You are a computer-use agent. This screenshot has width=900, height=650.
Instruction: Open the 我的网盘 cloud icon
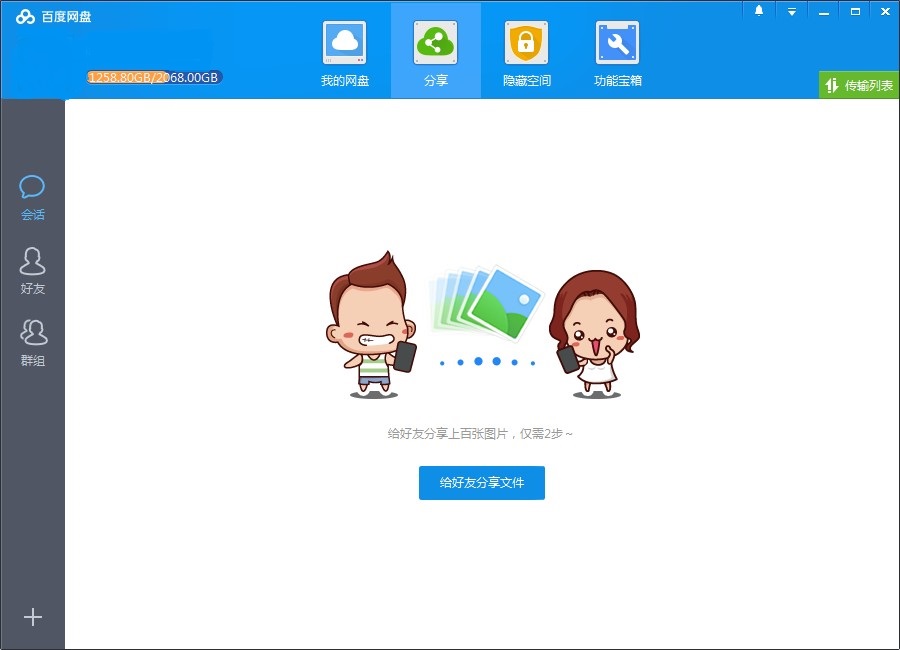point(345,42)
